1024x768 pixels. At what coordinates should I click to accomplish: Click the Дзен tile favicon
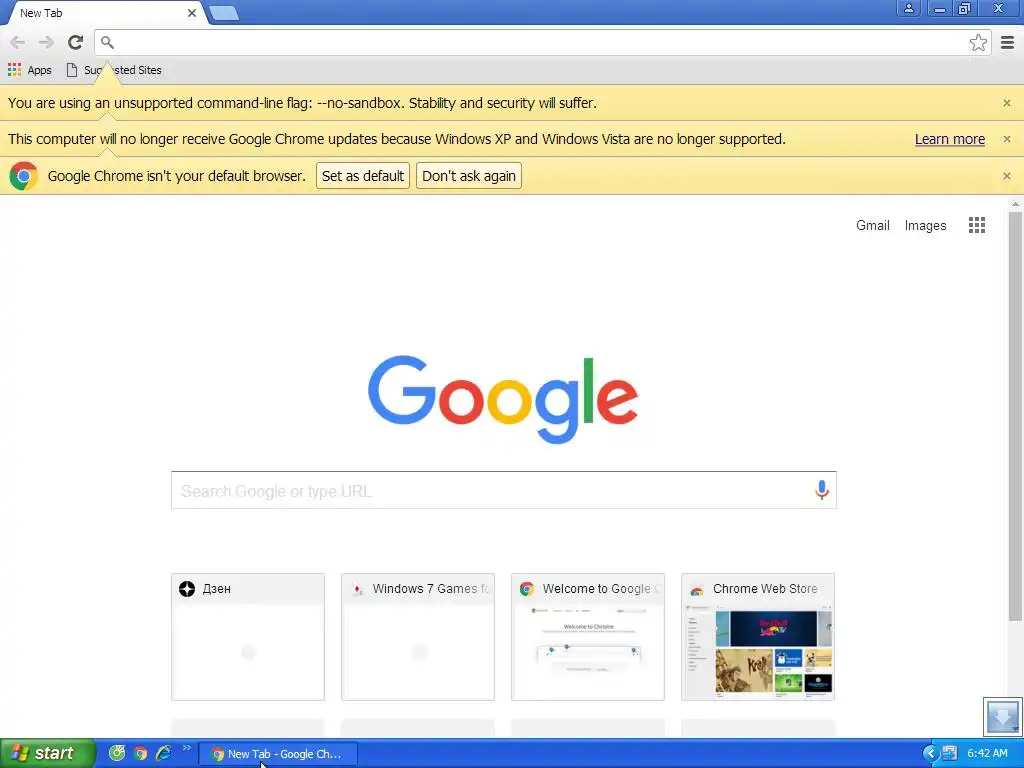187,589
